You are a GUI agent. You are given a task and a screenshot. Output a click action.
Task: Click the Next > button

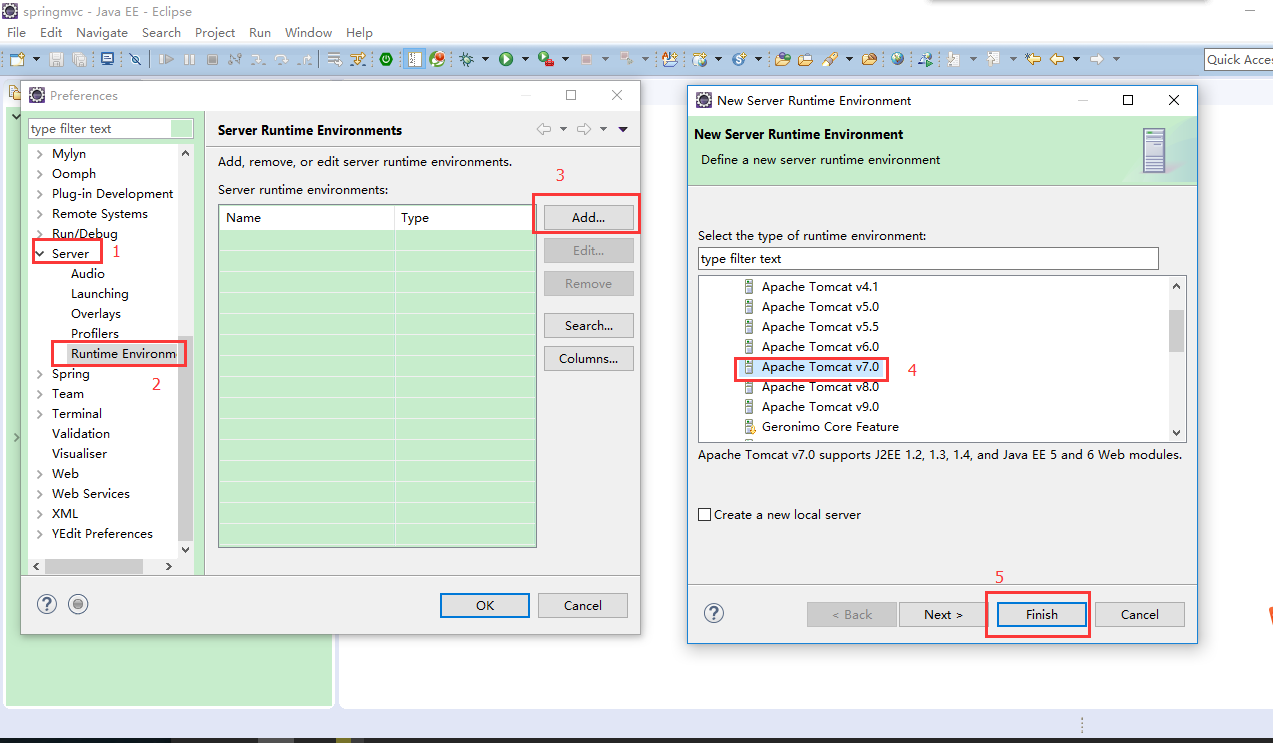943,614
